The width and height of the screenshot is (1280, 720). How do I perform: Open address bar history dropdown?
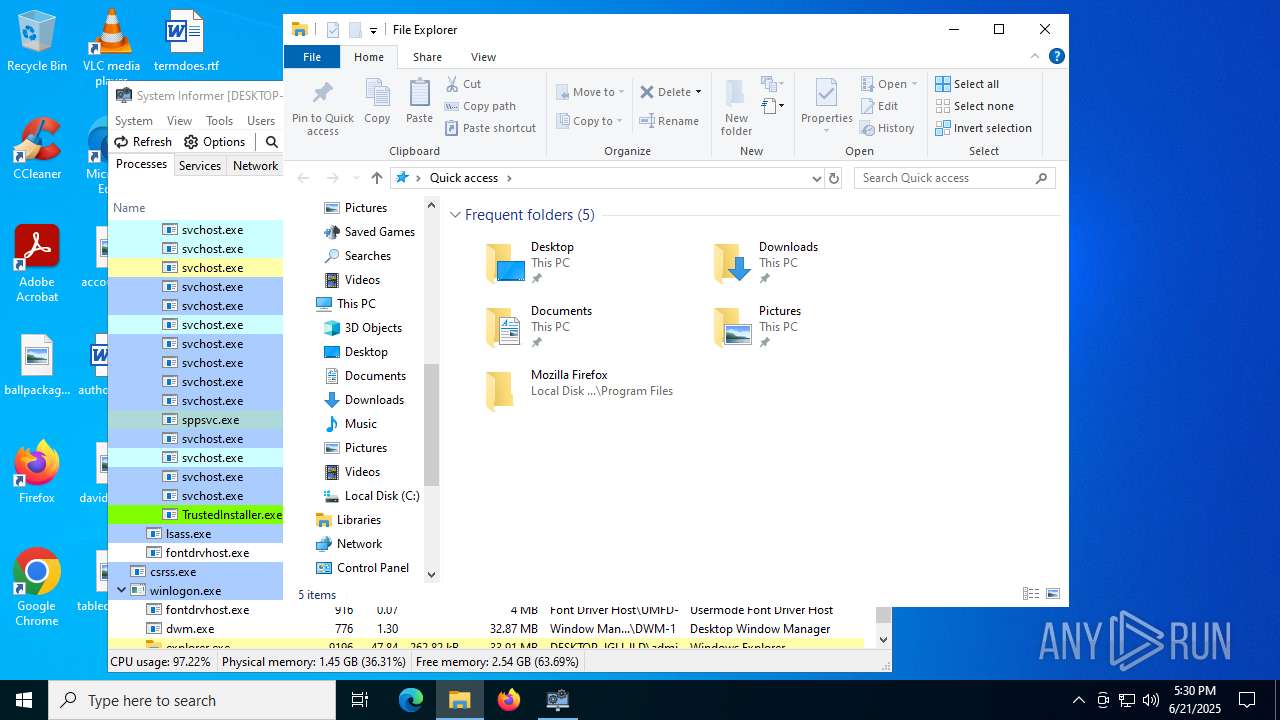(817, 178)
